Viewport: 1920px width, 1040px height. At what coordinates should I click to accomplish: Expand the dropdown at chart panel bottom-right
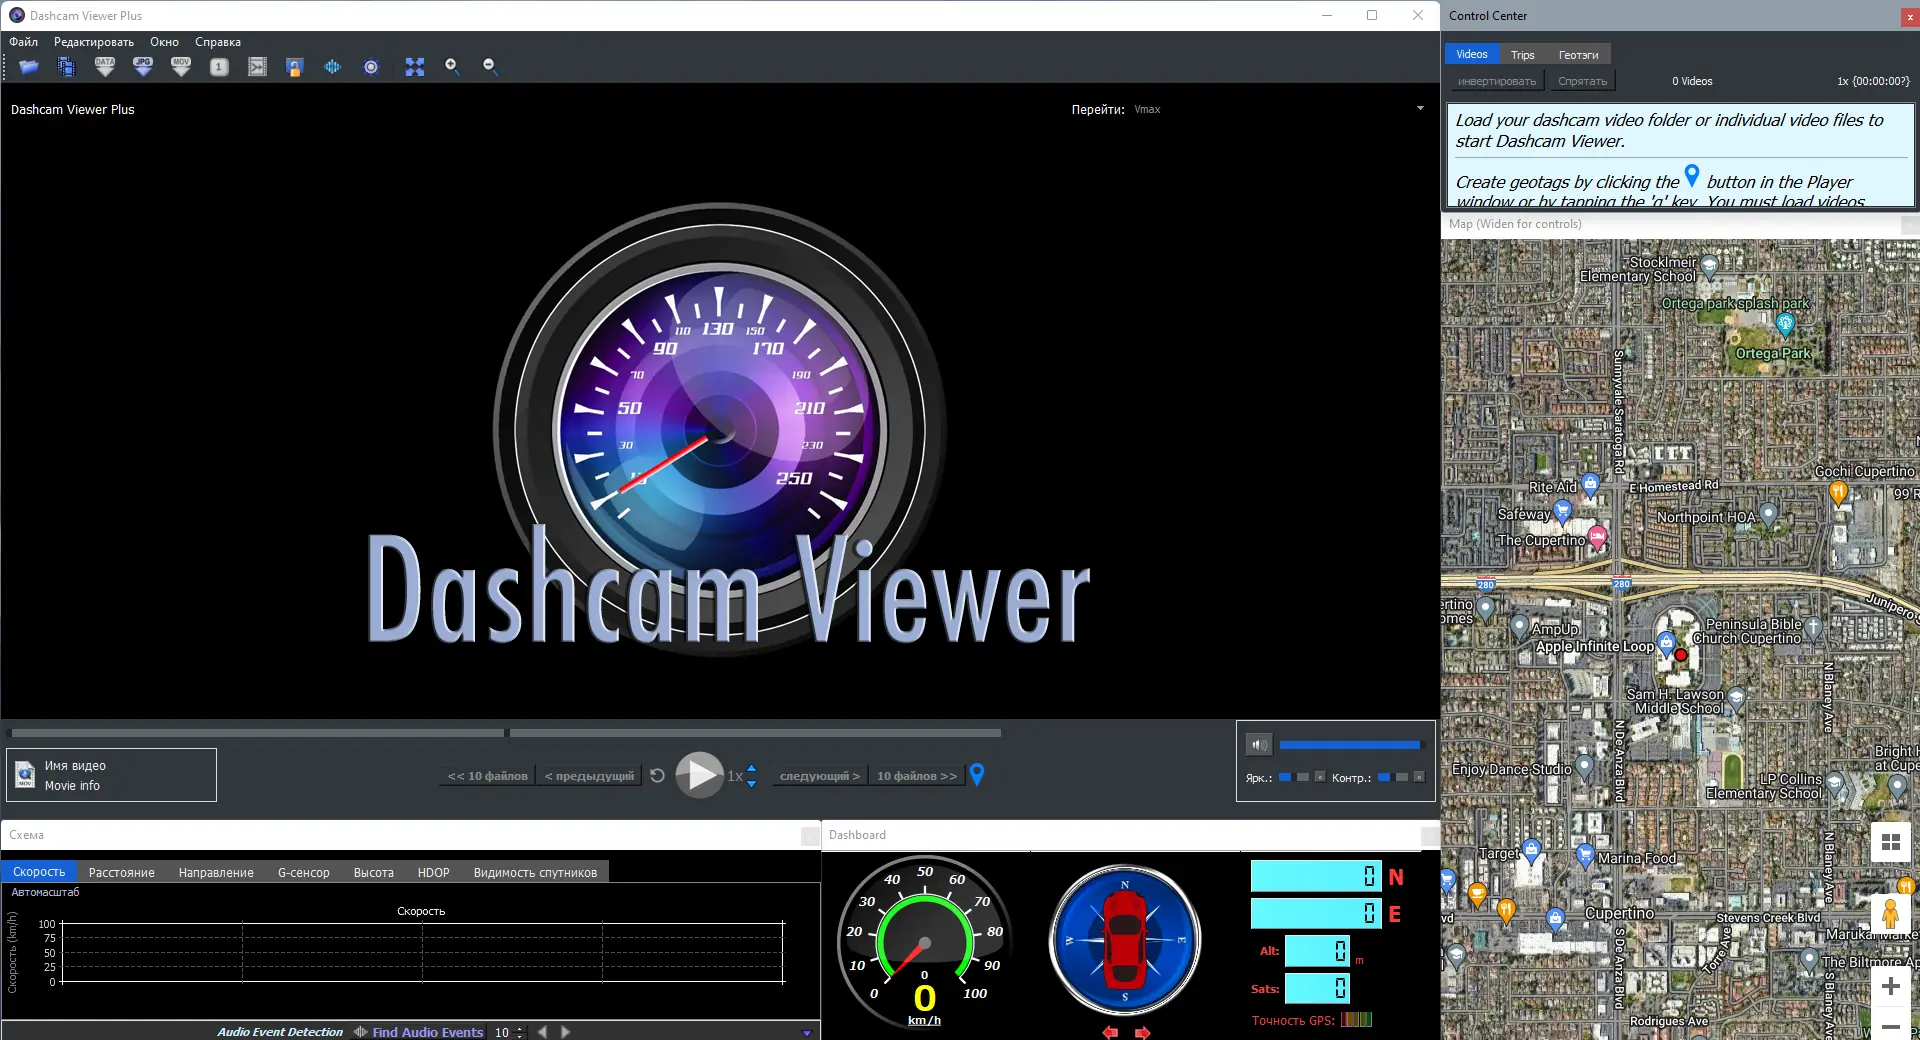tap(807, 1033)
